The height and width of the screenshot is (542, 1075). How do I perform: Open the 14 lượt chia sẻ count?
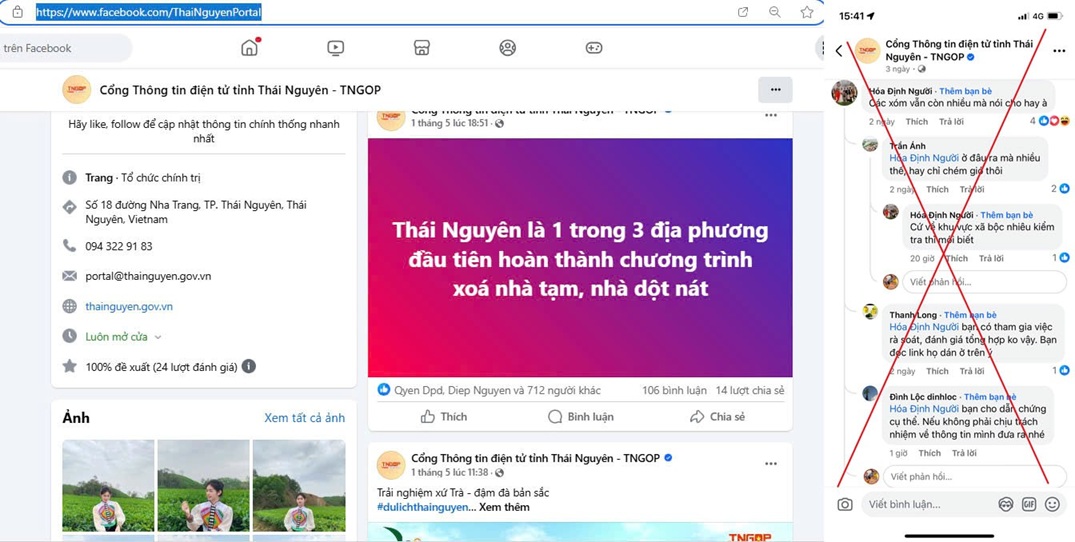(750, 391)
